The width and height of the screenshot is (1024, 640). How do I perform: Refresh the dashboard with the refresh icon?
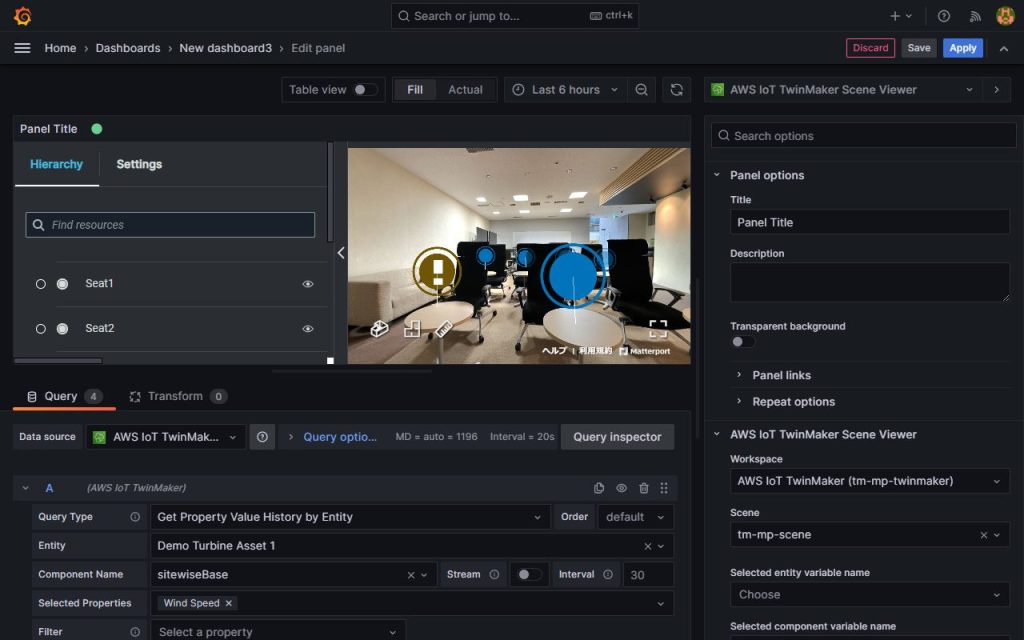[x=677, y=89]
